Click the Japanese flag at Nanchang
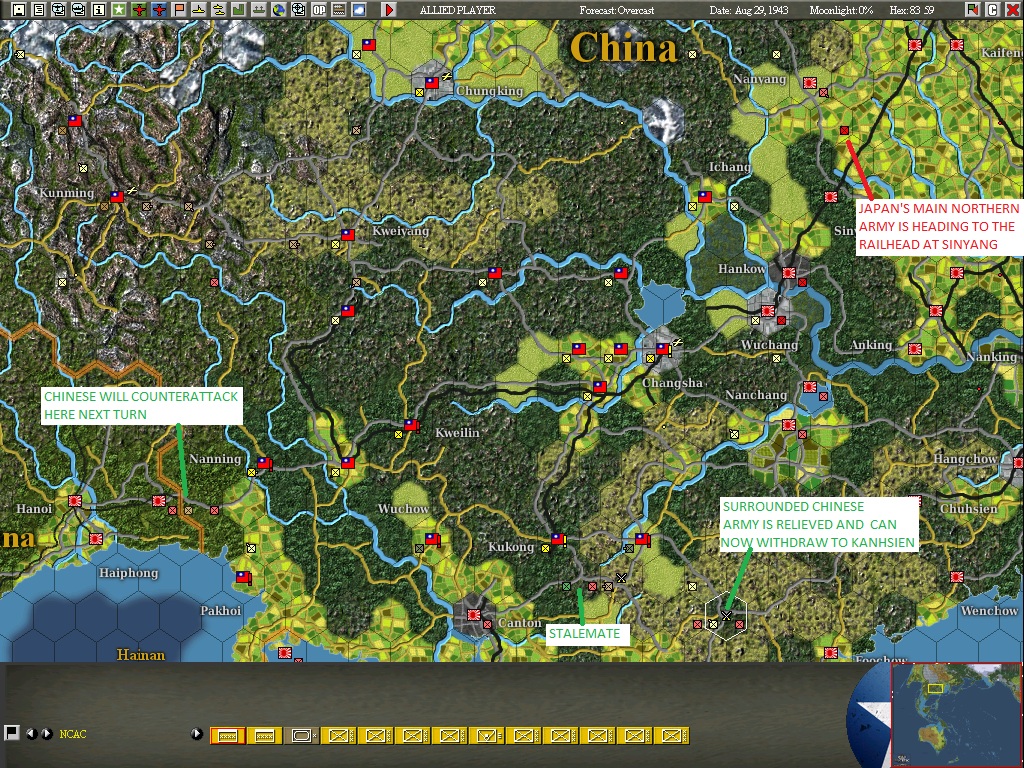The height and width of the screenshot is (768, 1024). point(810,387)
